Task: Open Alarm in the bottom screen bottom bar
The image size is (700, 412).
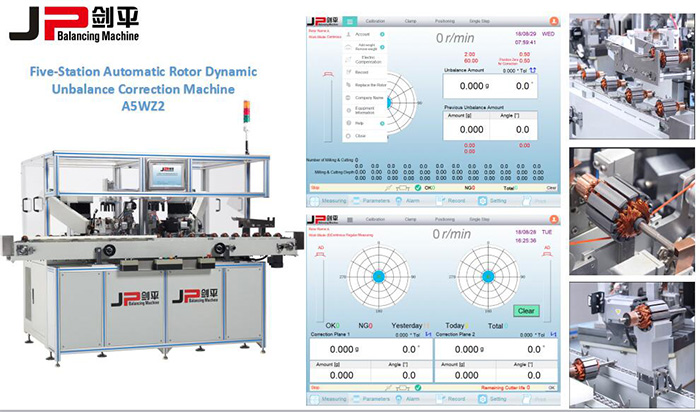Action: tap(408, 399)
